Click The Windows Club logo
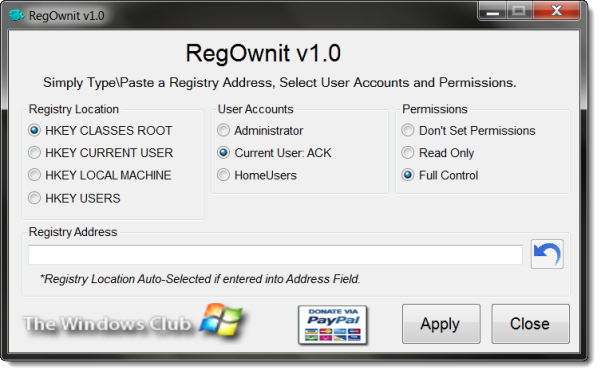Image resolution: width=600 pixels, height=373 pixels. [x=134, y=322]
